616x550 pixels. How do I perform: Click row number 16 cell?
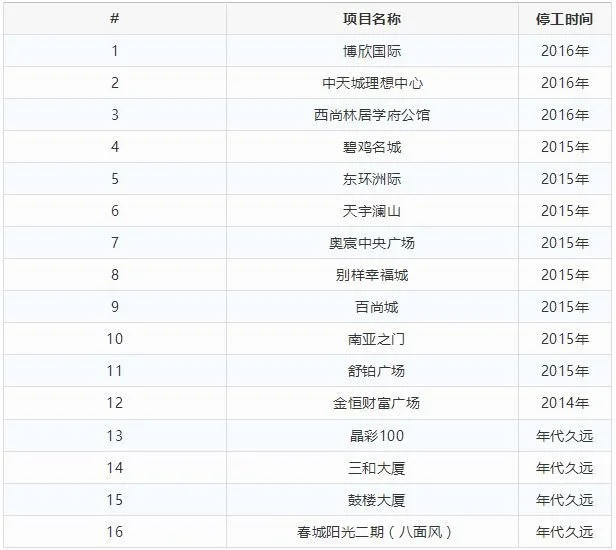click(115, 532)
